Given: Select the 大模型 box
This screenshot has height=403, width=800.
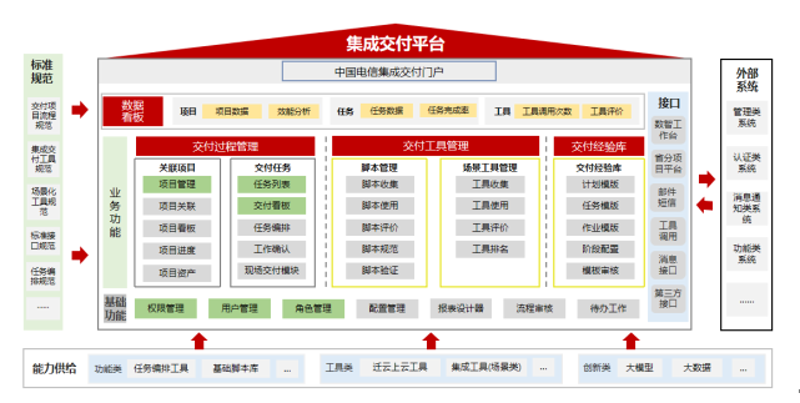Looking at the screenshot, I should tap(639, 368).
